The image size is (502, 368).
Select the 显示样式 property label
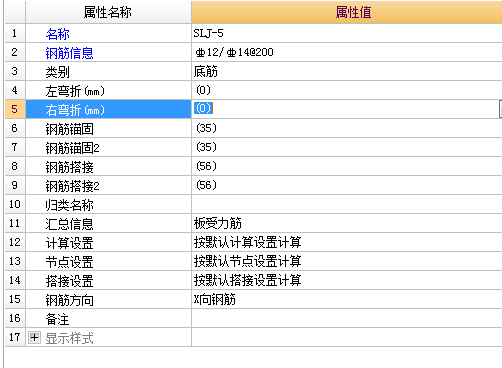tap(69, 338)
